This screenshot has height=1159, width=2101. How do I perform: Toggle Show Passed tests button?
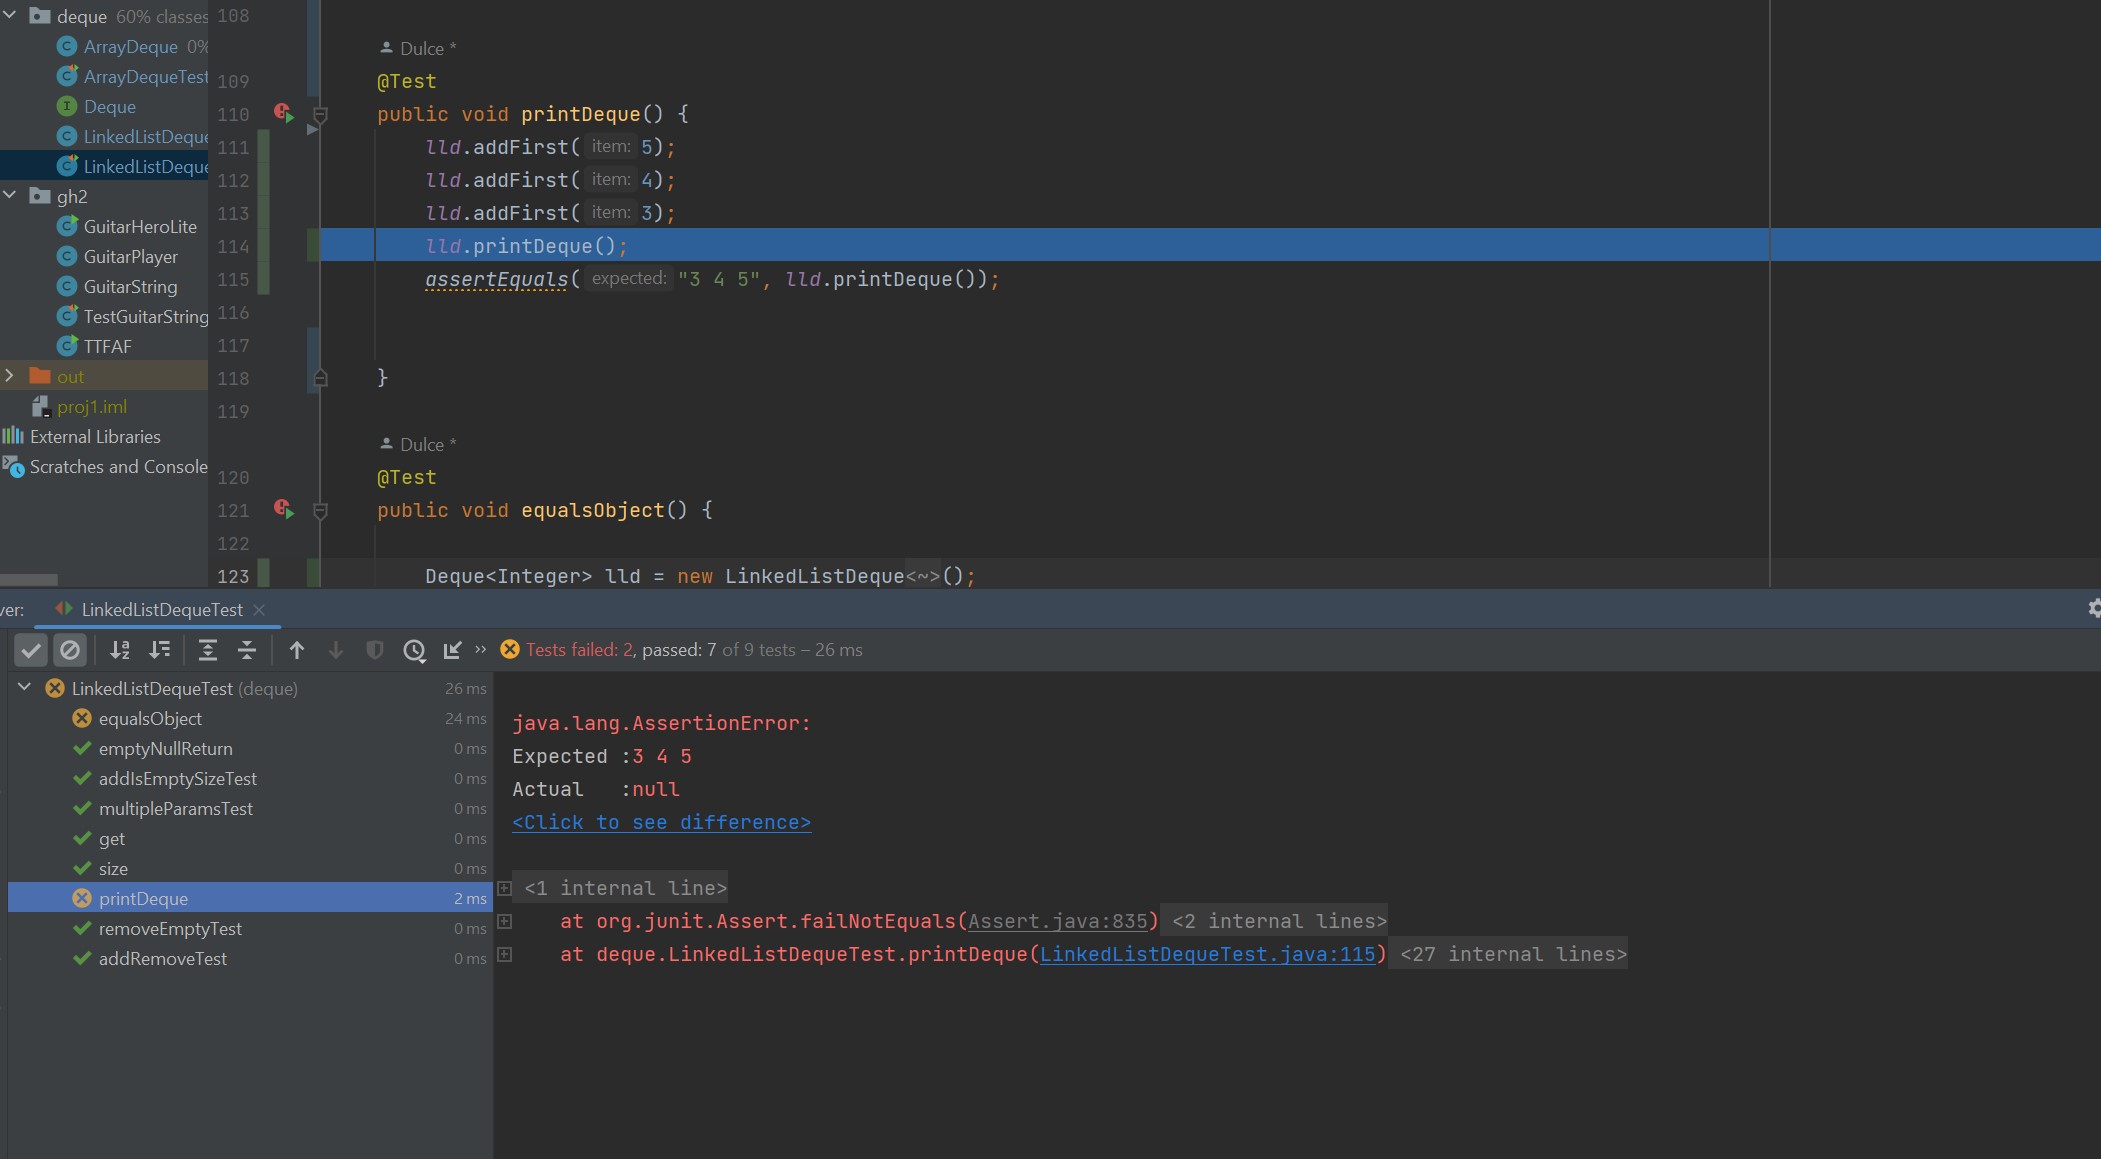pyautogui.click(x=31, y=650)
